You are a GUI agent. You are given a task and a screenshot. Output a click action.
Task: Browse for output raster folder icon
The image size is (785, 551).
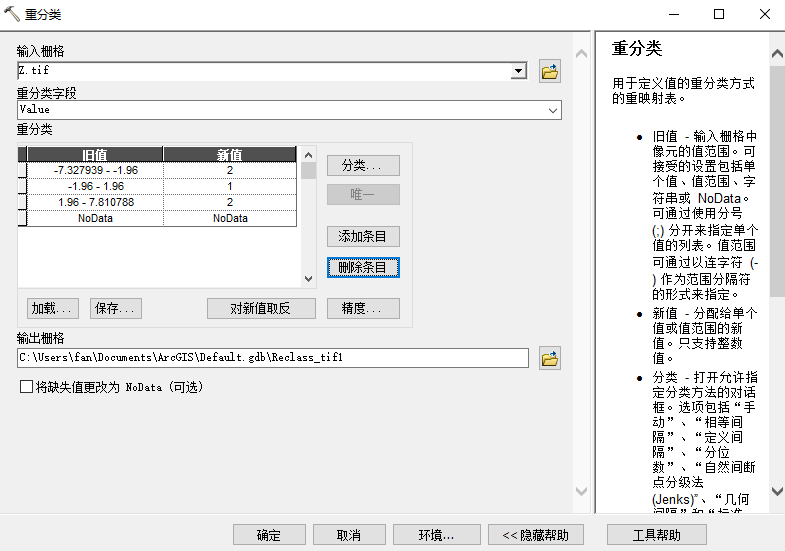(x=550, y=358)
